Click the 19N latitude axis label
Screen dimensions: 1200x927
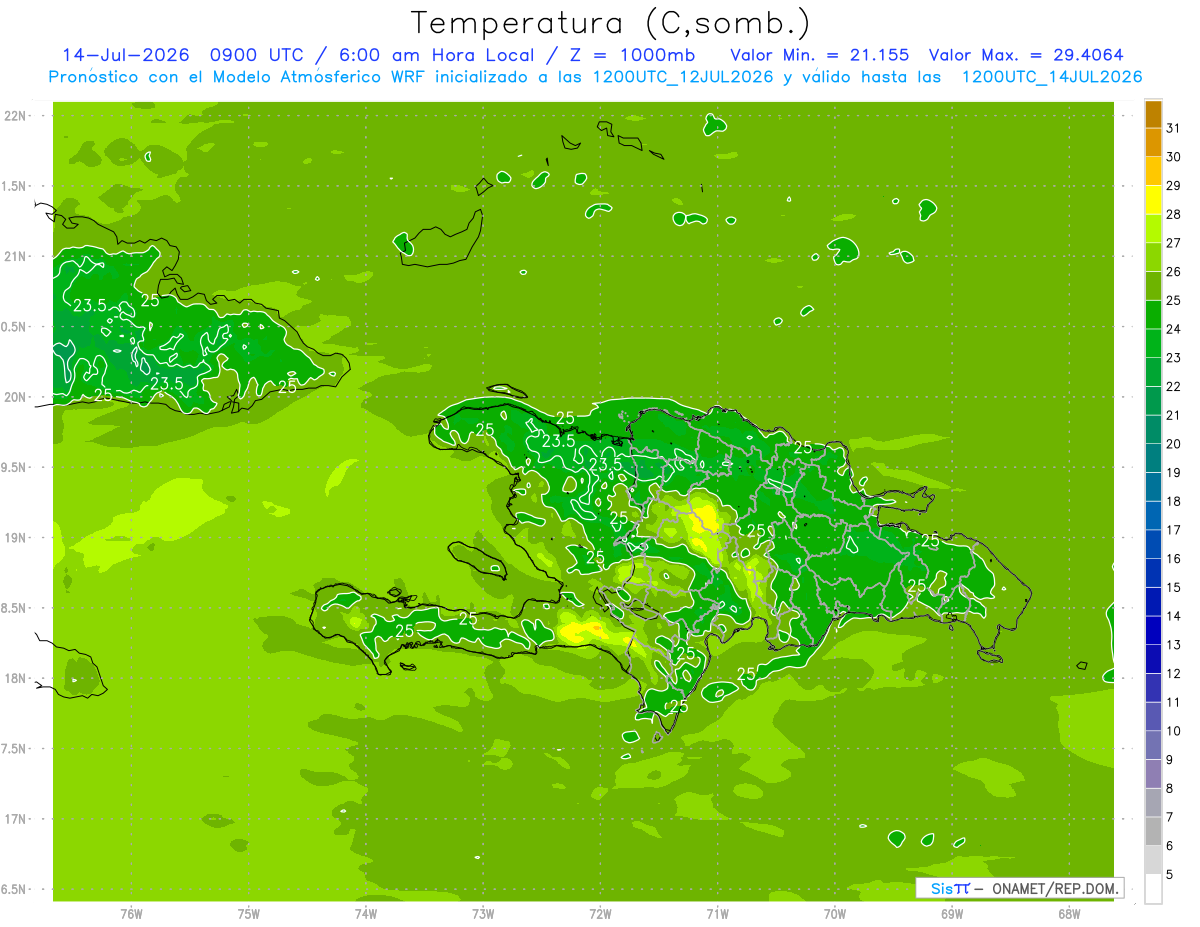[17, 537]
